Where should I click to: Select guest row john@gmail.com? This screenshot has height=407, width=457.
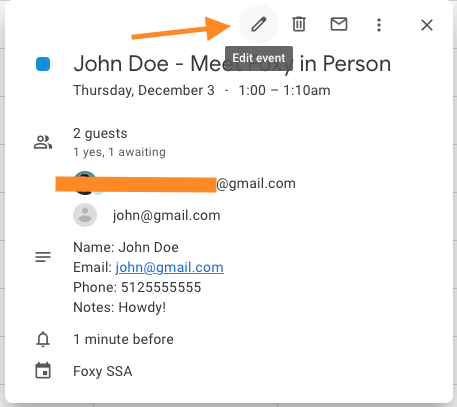[147, 215]
